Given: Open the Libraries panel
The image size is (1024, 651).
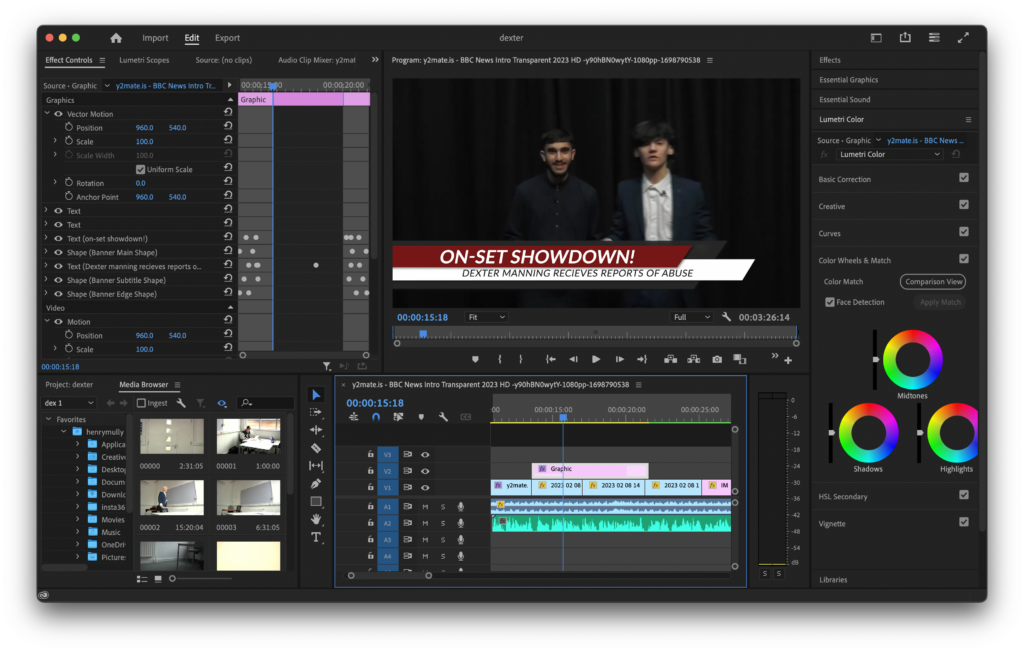Looking at the screenshot, I should tap(833, 580).
